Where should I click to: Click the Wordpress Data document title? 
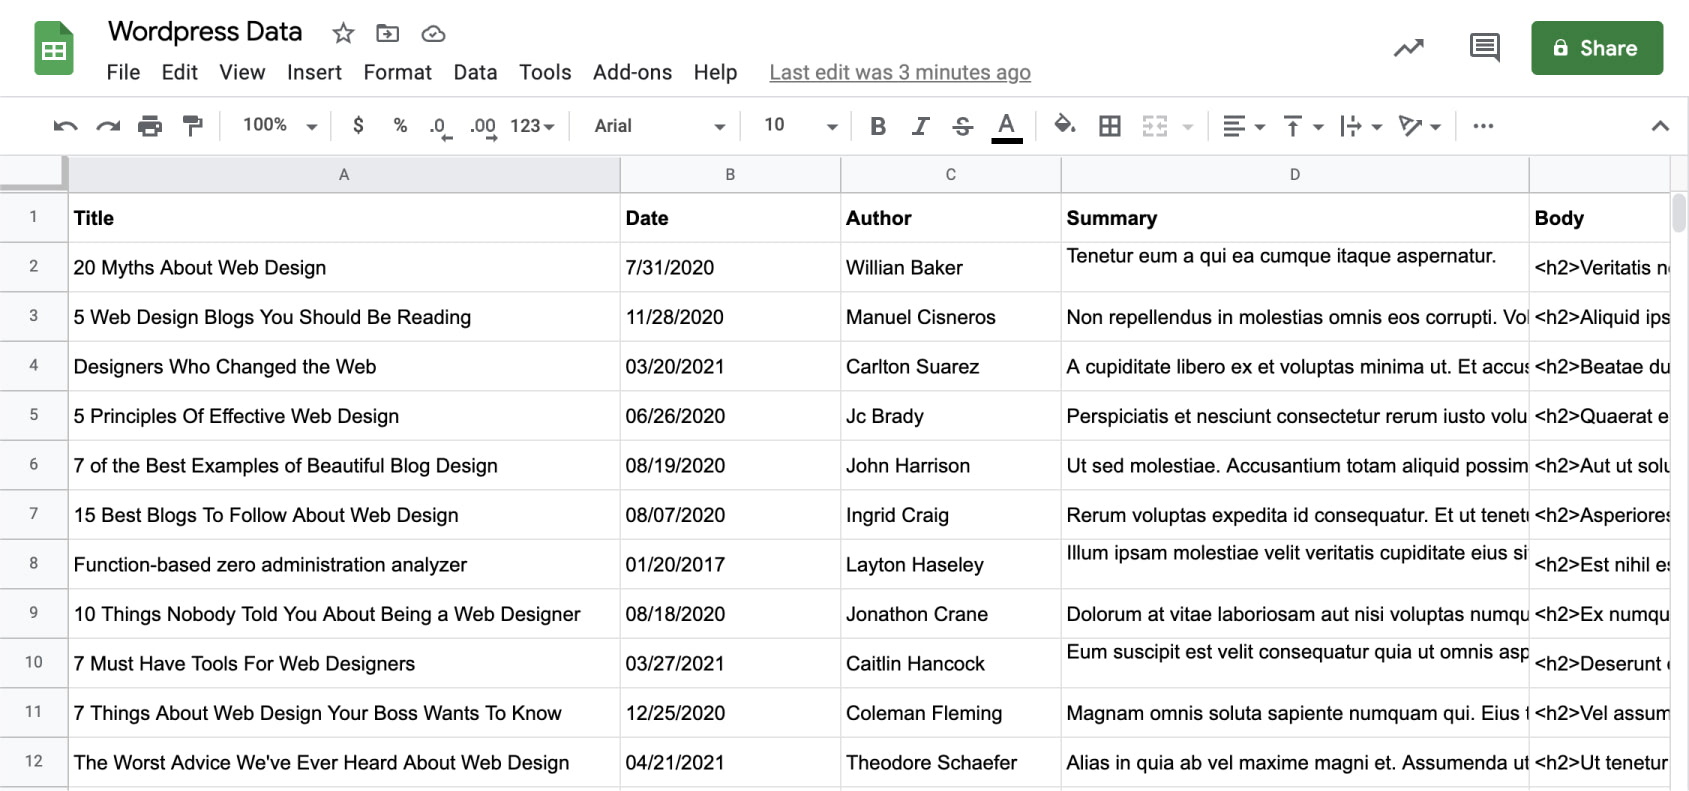tap(205, 32)
